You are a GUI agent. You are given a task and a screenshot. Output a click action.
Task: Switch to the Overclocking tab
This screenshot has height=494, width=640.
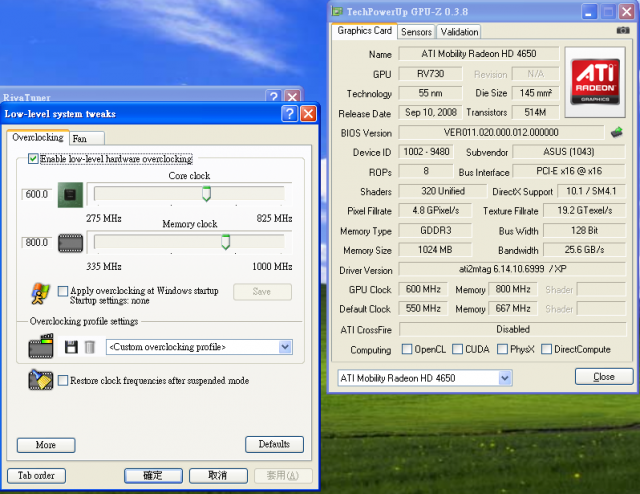pos(38,137)
